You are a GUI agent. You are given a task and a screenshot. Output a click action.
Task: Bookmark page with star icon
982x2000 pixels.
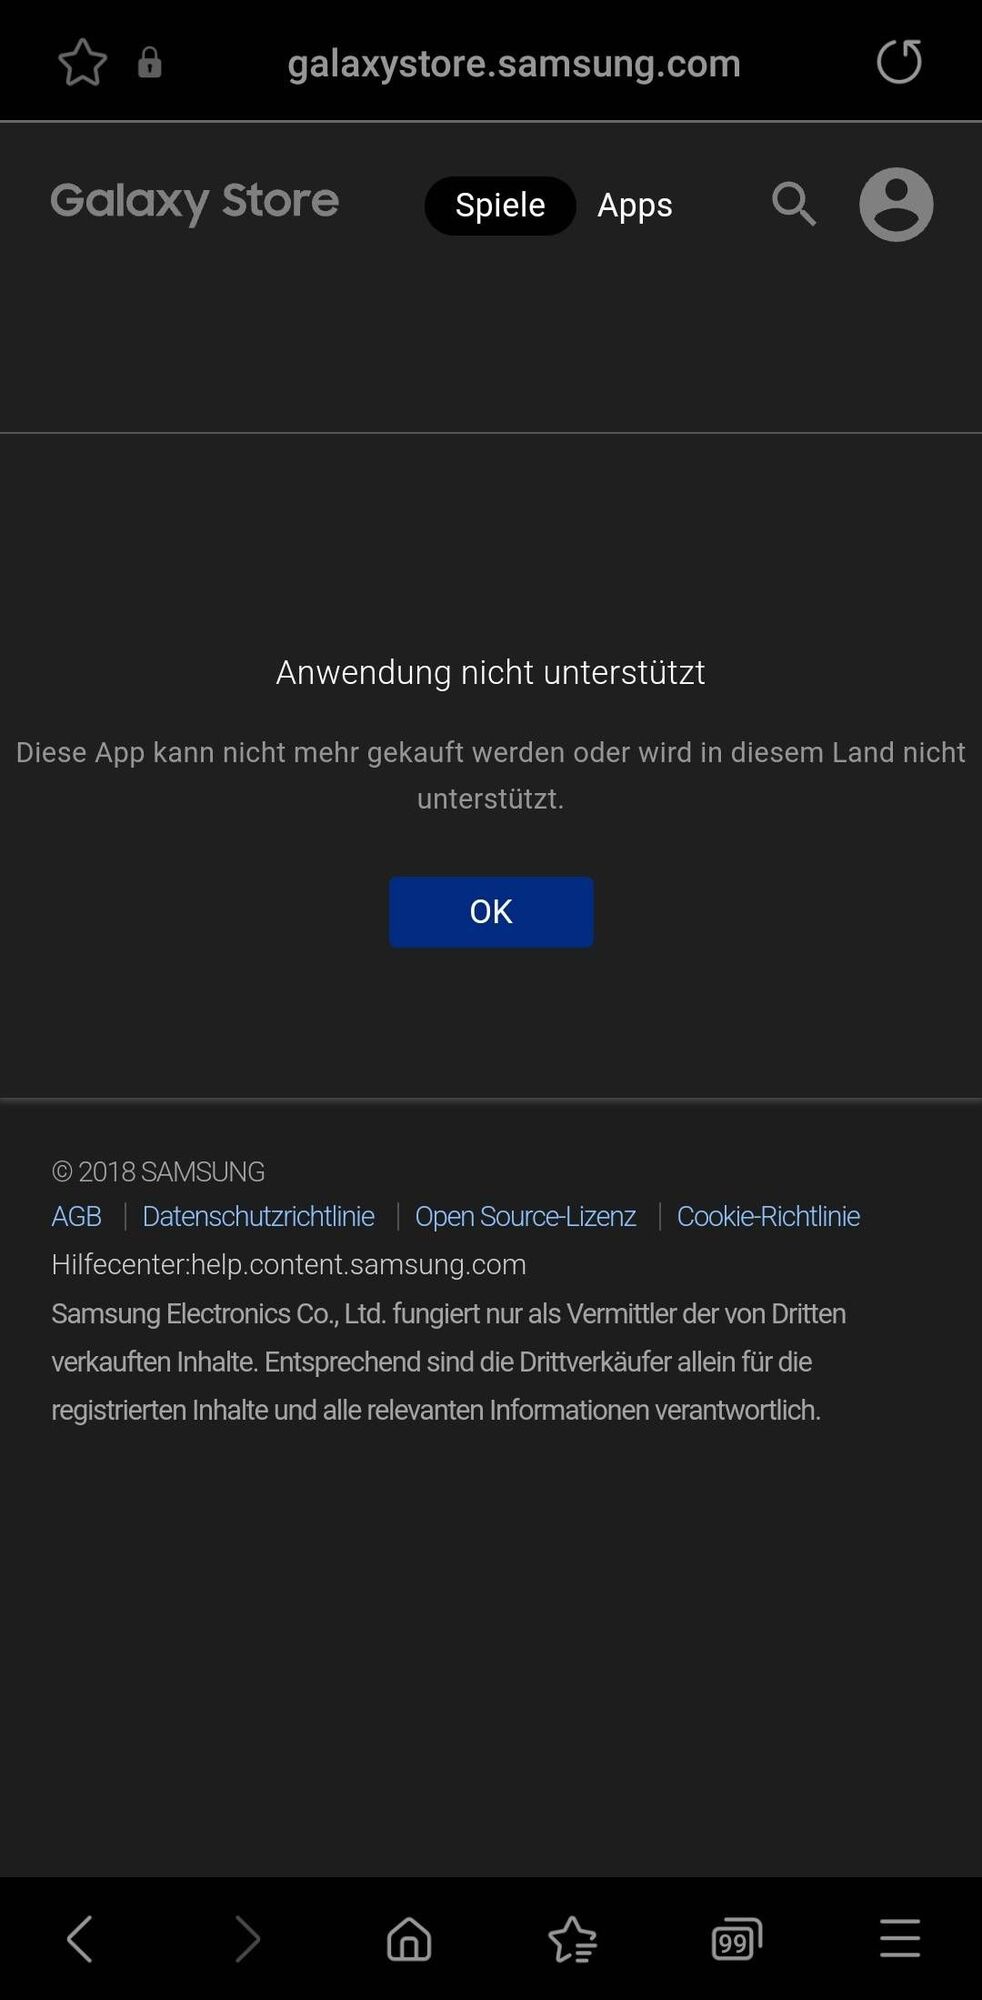(x=82, y=62)
